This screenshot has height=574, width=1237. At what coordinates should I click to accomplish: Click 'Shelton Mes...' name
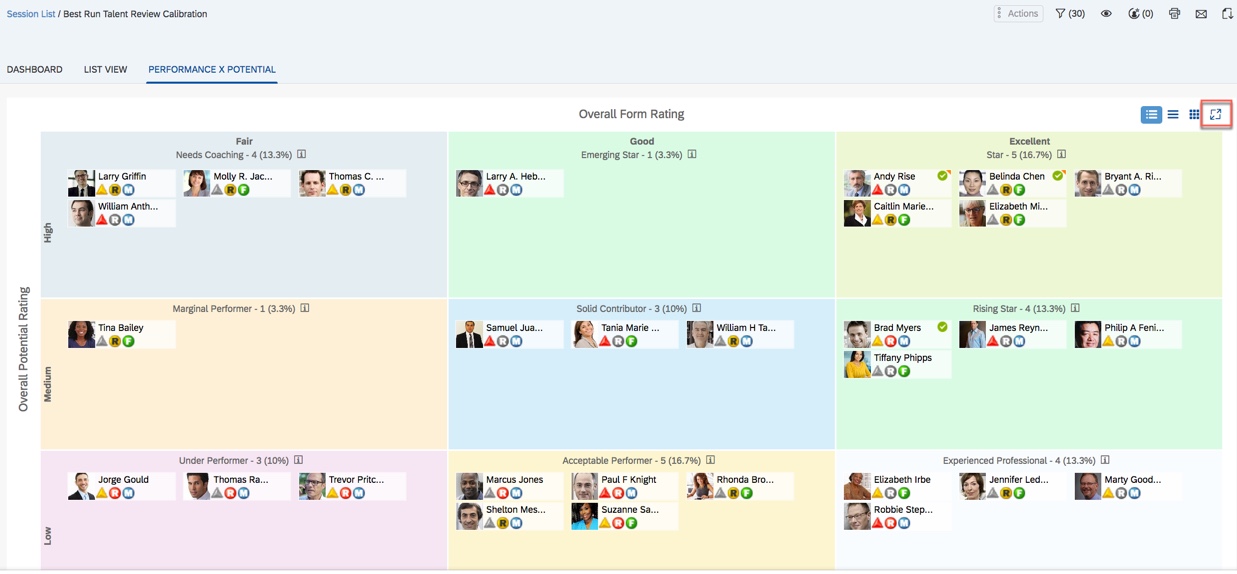click(516, 510)
